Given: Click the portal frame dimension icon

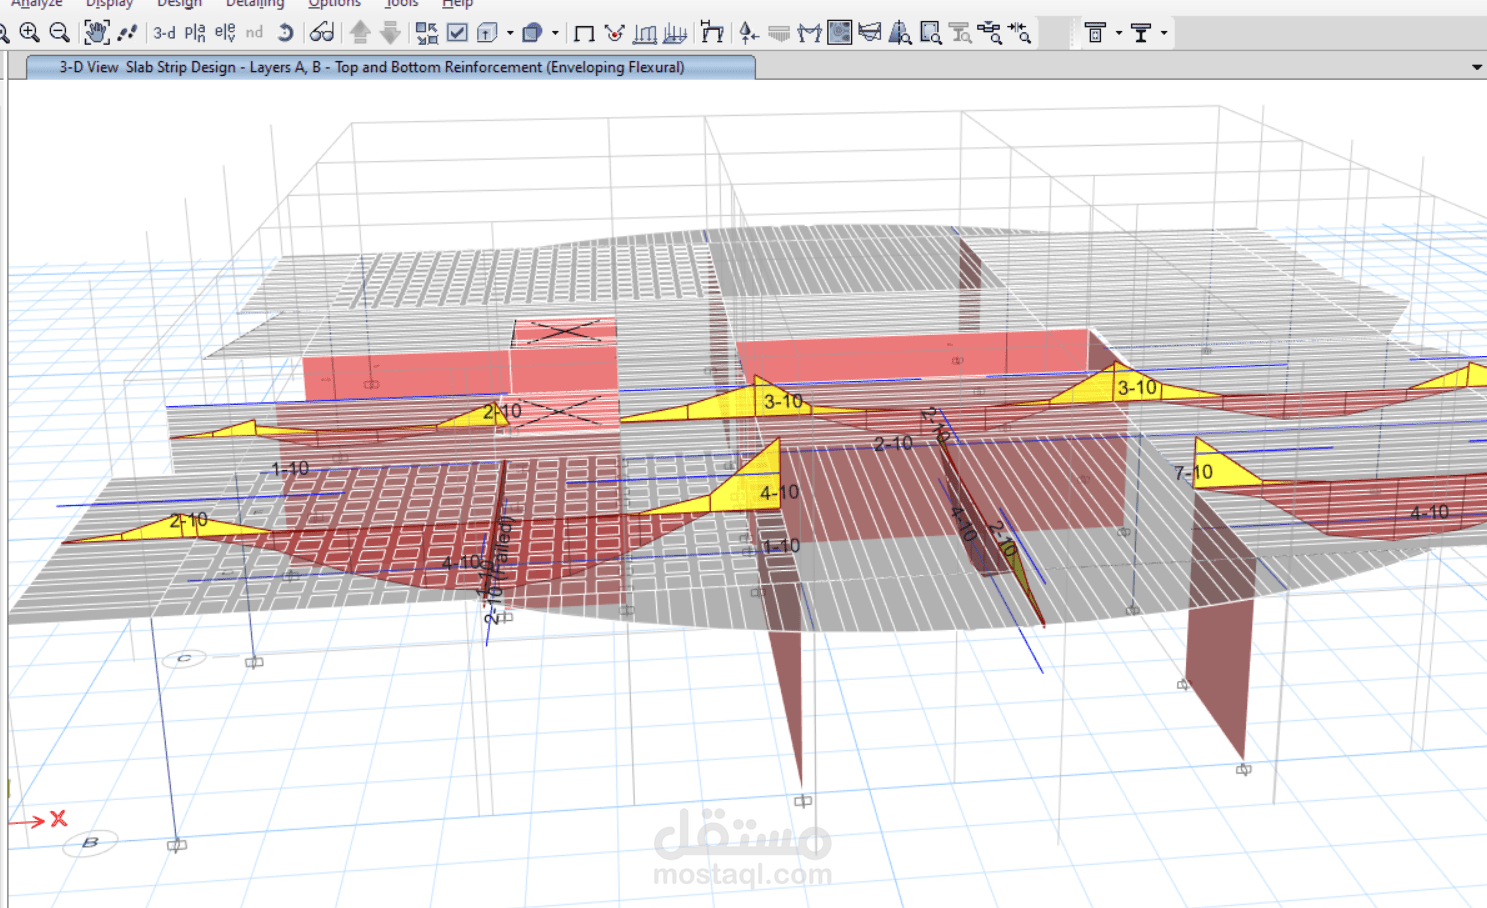Looking at the screenshot, I should click(712, 33).
